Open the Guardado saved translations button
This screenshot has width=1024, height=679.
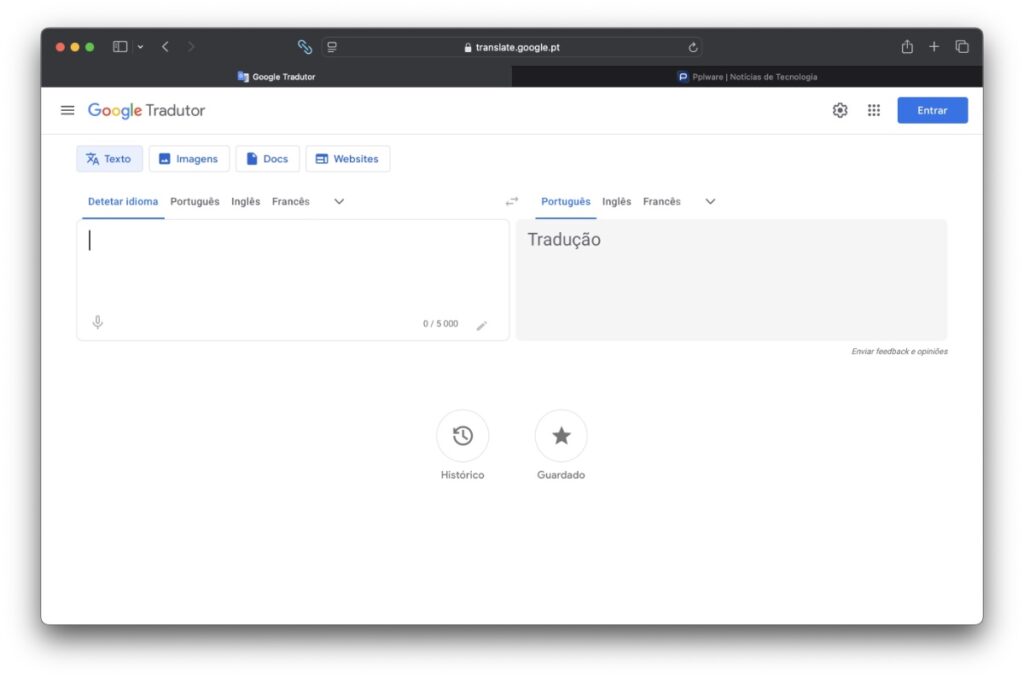561,435
